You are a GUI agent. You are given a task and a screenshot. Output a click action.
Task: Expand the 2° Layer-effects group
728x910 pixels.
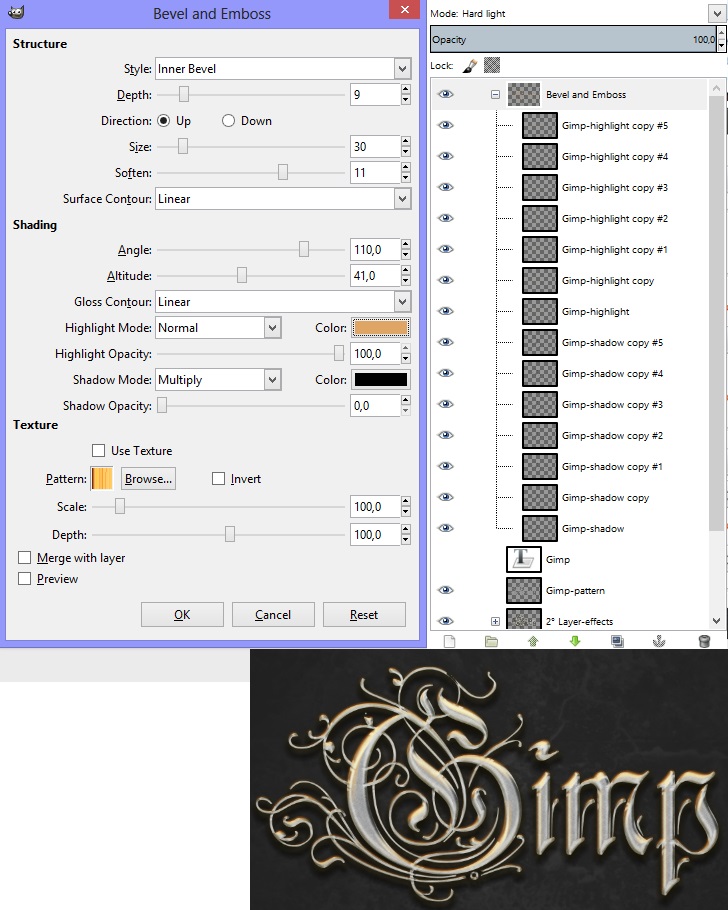[x=495, y=621]
